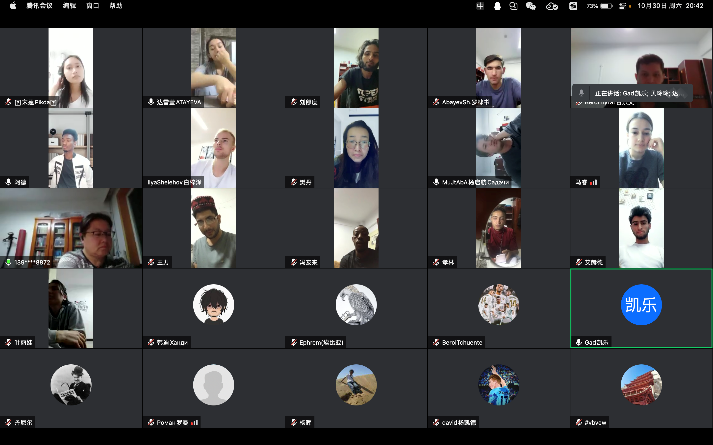Click the falcon avatar of Ephrem

coord(356,304)
